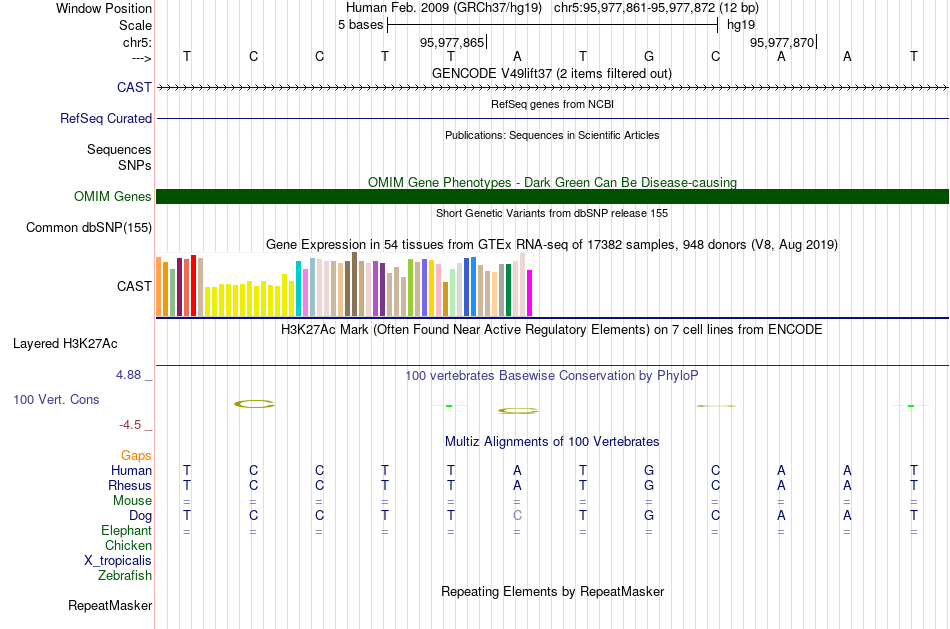Click the OMIM Genes track label
950x629 pixels.
click(112, 196)
